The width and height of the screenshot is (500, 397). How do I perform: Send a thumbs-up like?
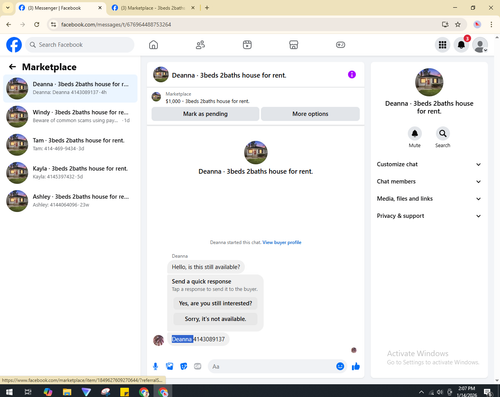(356, 366)
